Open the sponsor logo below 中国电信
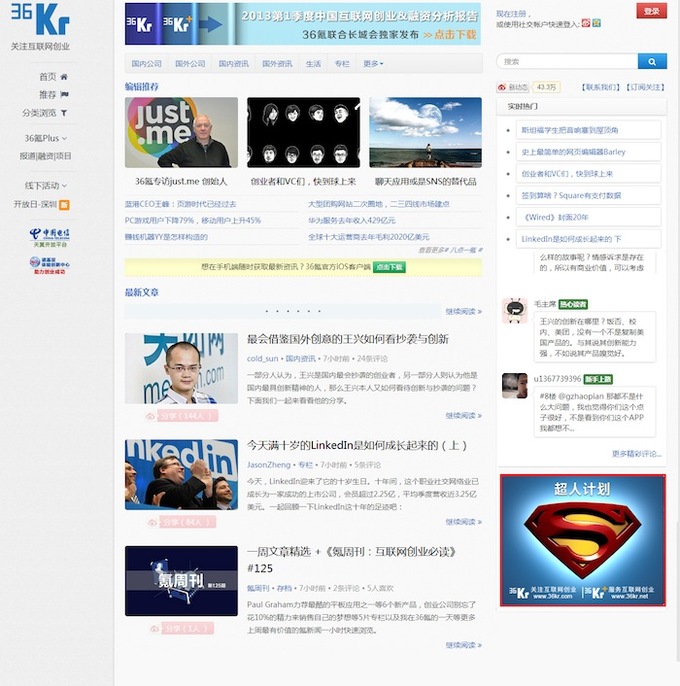The width and height of the screenshot is (680, 686). (x=49, y=265)
